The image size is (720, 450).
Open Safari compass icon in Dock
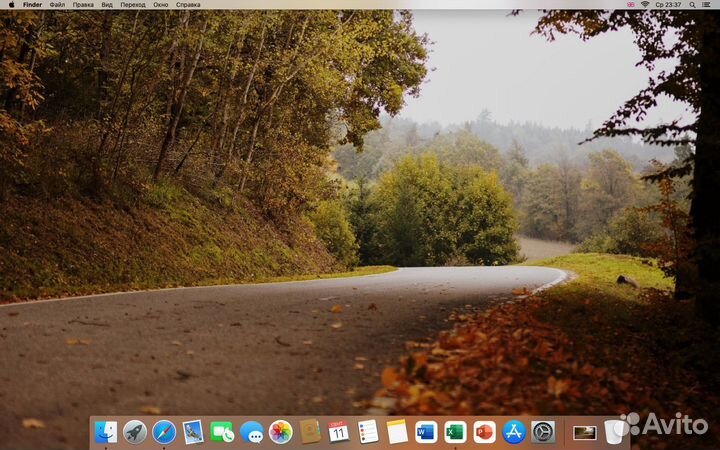click(x=164, y=432)
